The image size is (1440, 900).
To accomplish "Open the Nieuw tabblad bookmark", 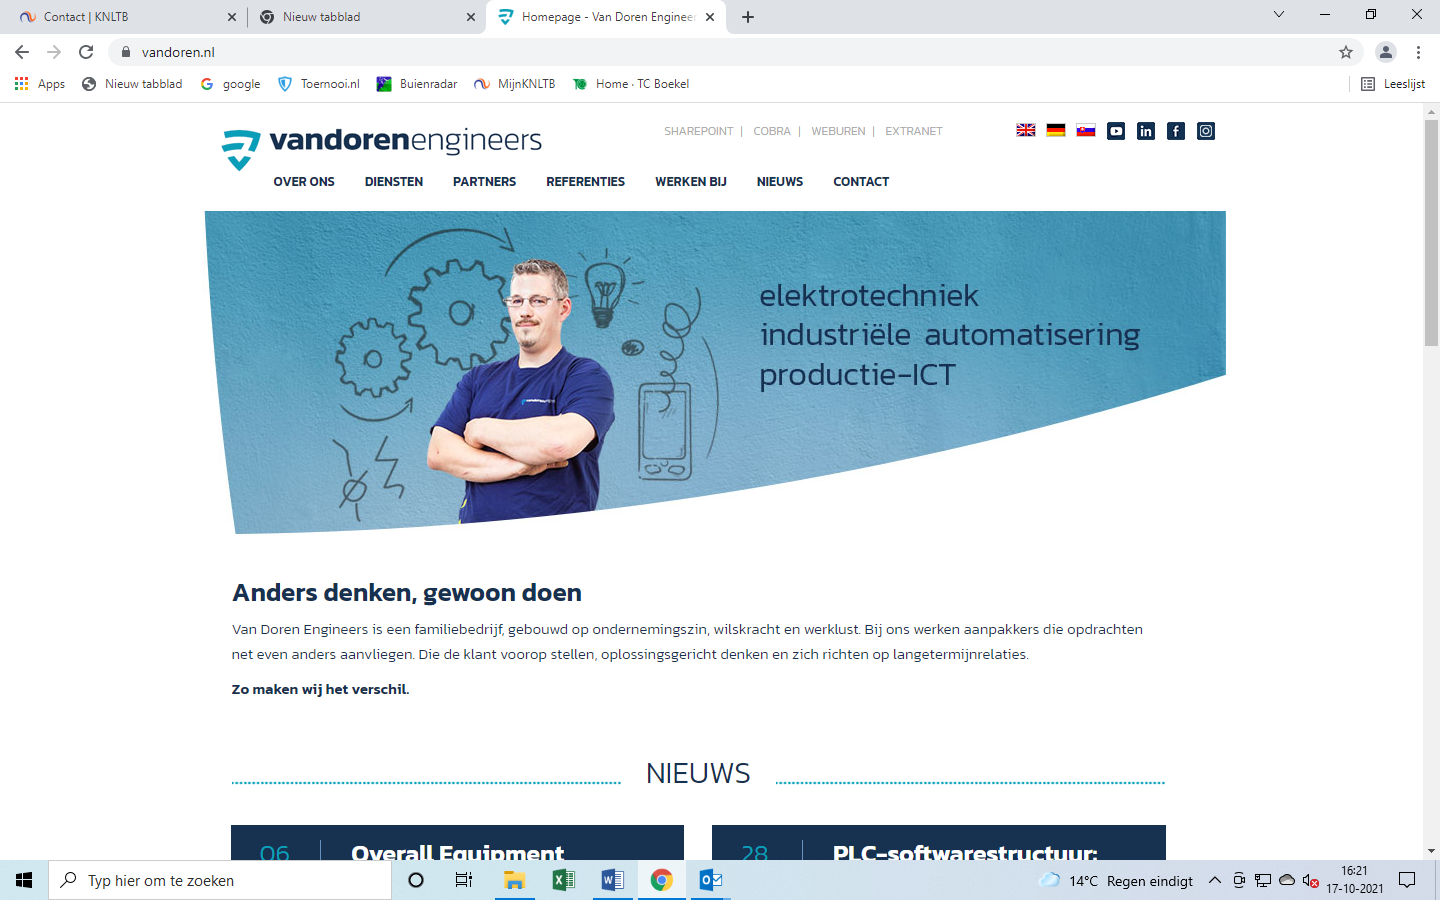I will point(133,84).
